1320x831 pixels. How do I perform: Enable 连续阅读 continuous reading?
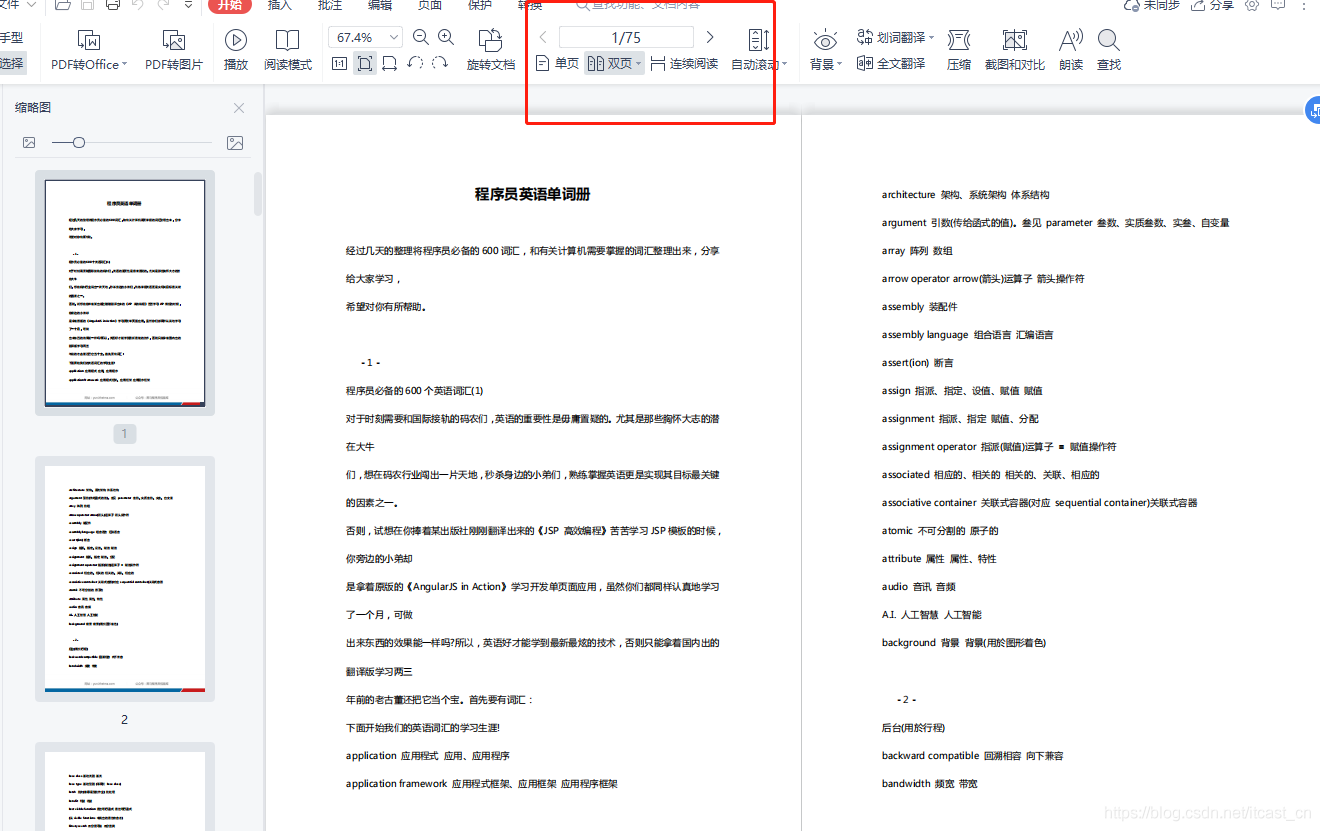point(684,64)
